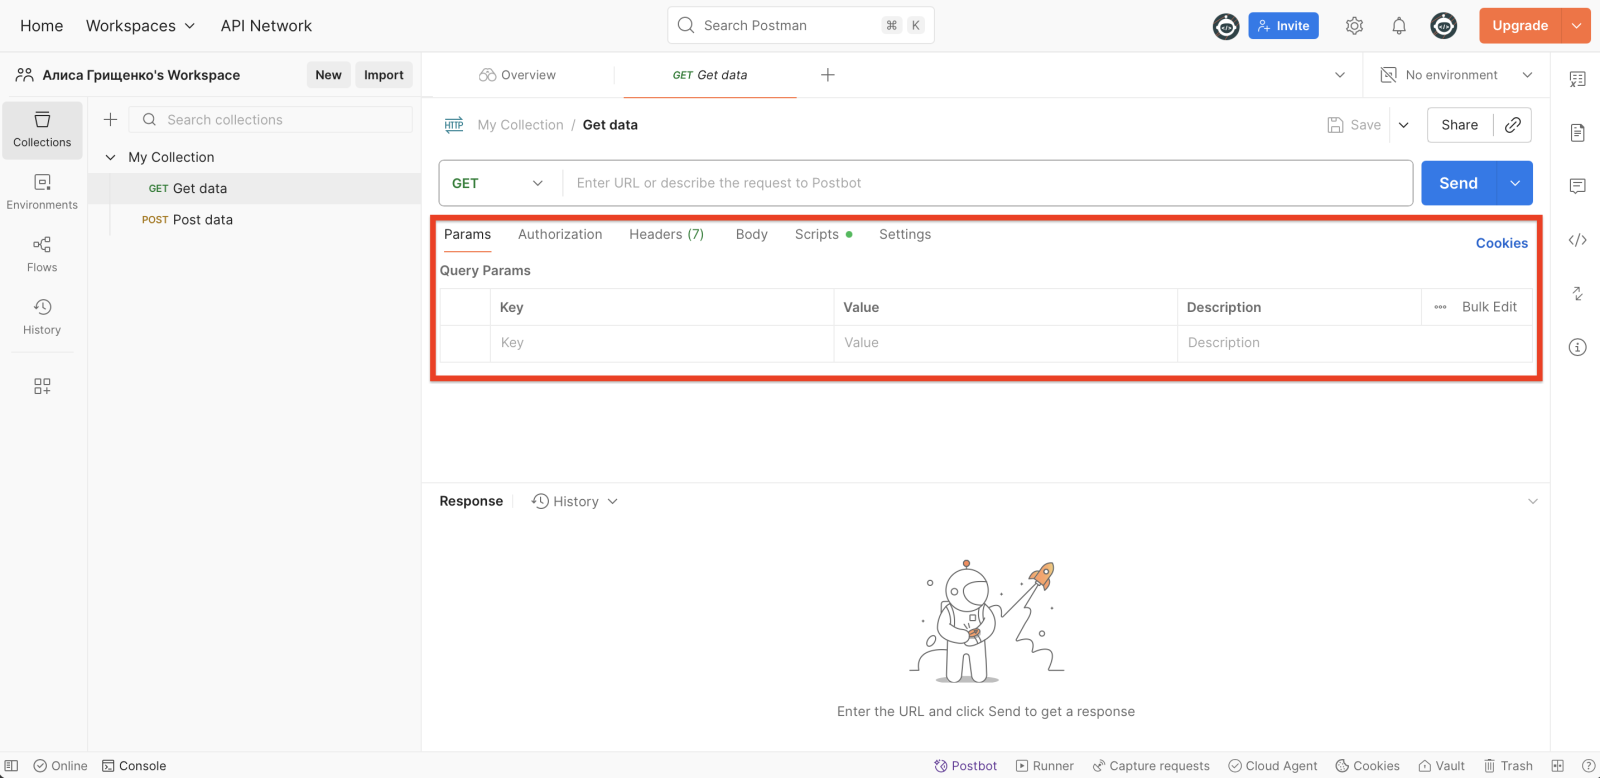Open the request info icon in right sidebar
1600x778 pixels.
tap(1577, 347)
